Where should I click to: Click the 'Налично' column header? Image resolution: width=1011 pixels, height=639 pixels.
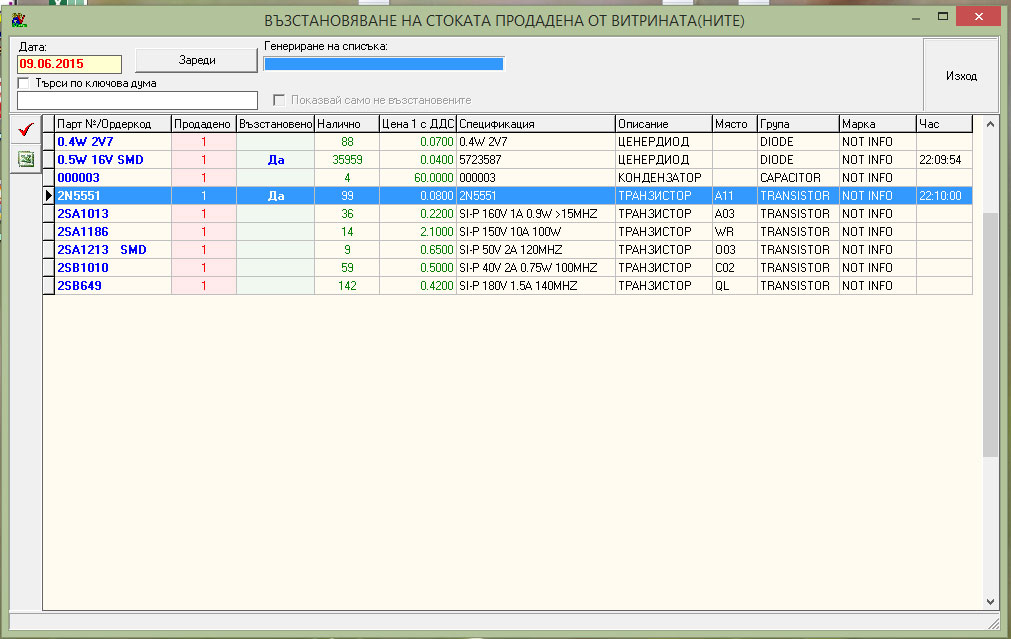(346, 124)
